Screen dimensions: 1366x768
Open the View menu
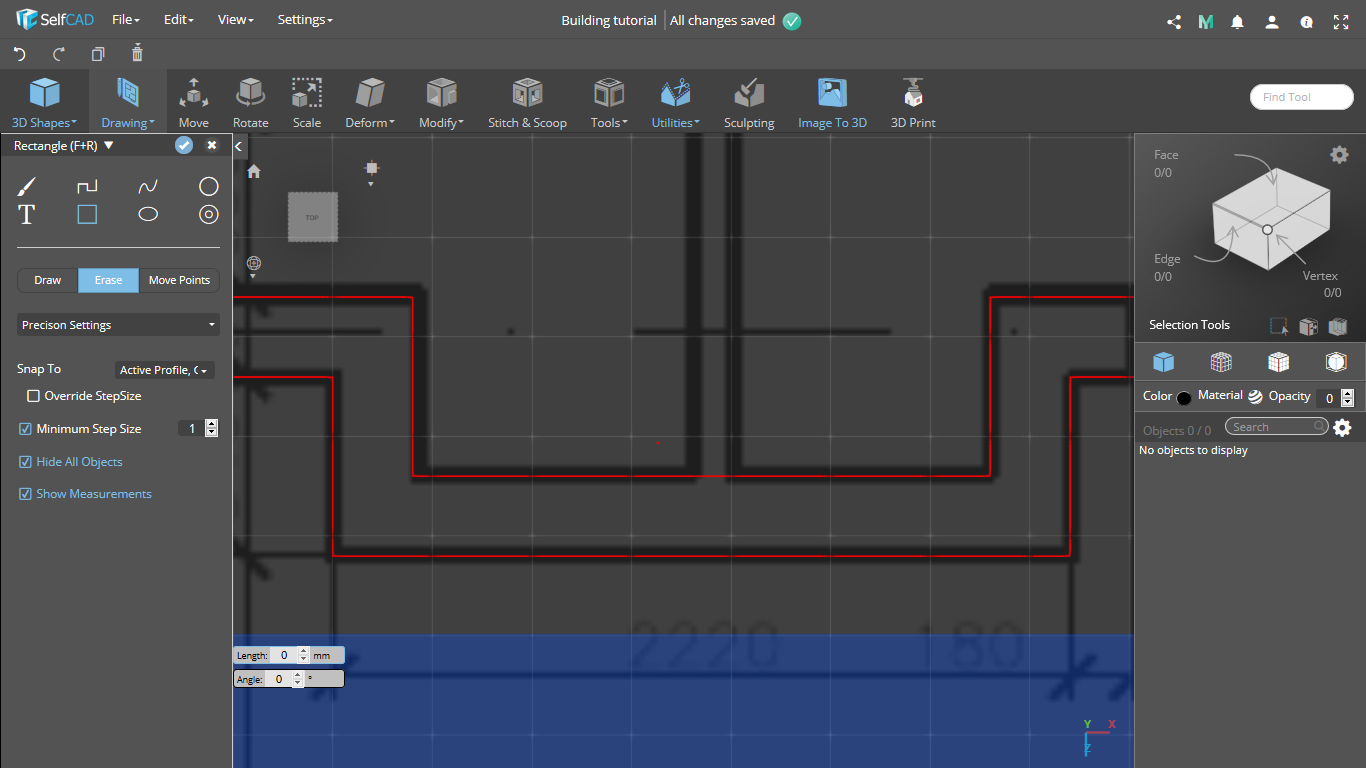coord(236,20)
